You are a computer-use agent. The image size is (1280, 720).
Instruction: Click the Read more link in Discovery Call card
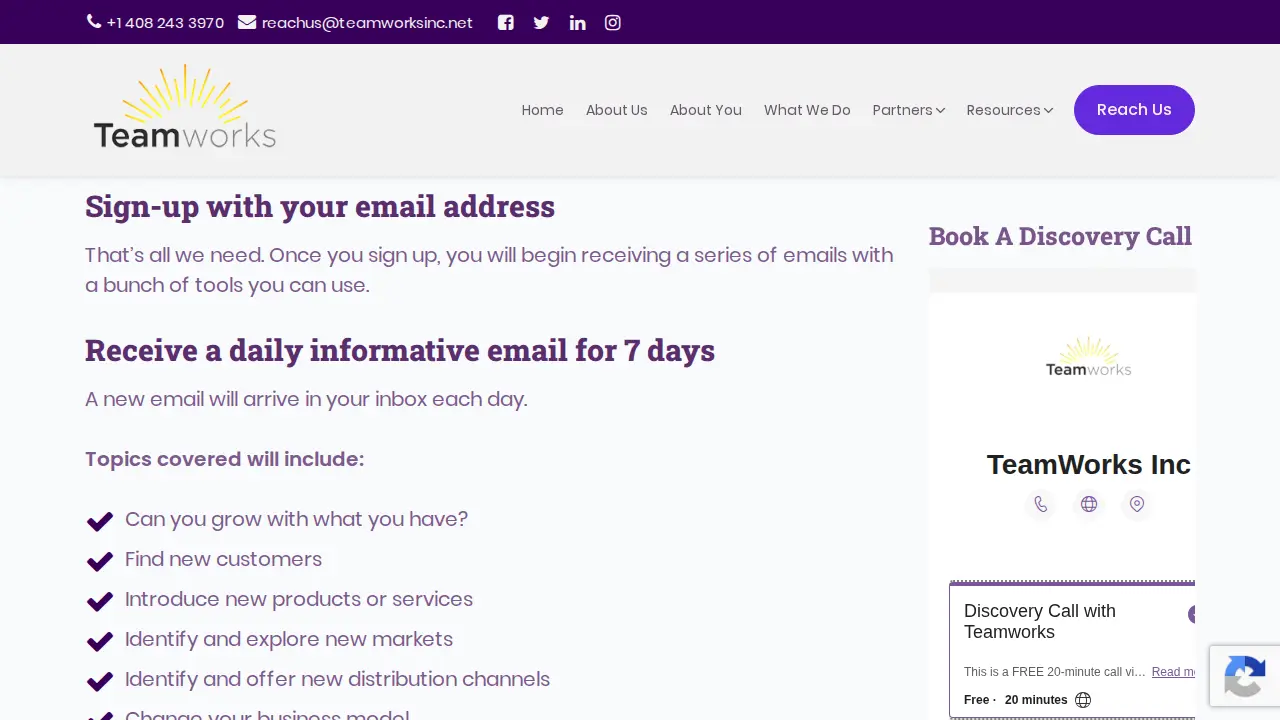pos(1174,672)
